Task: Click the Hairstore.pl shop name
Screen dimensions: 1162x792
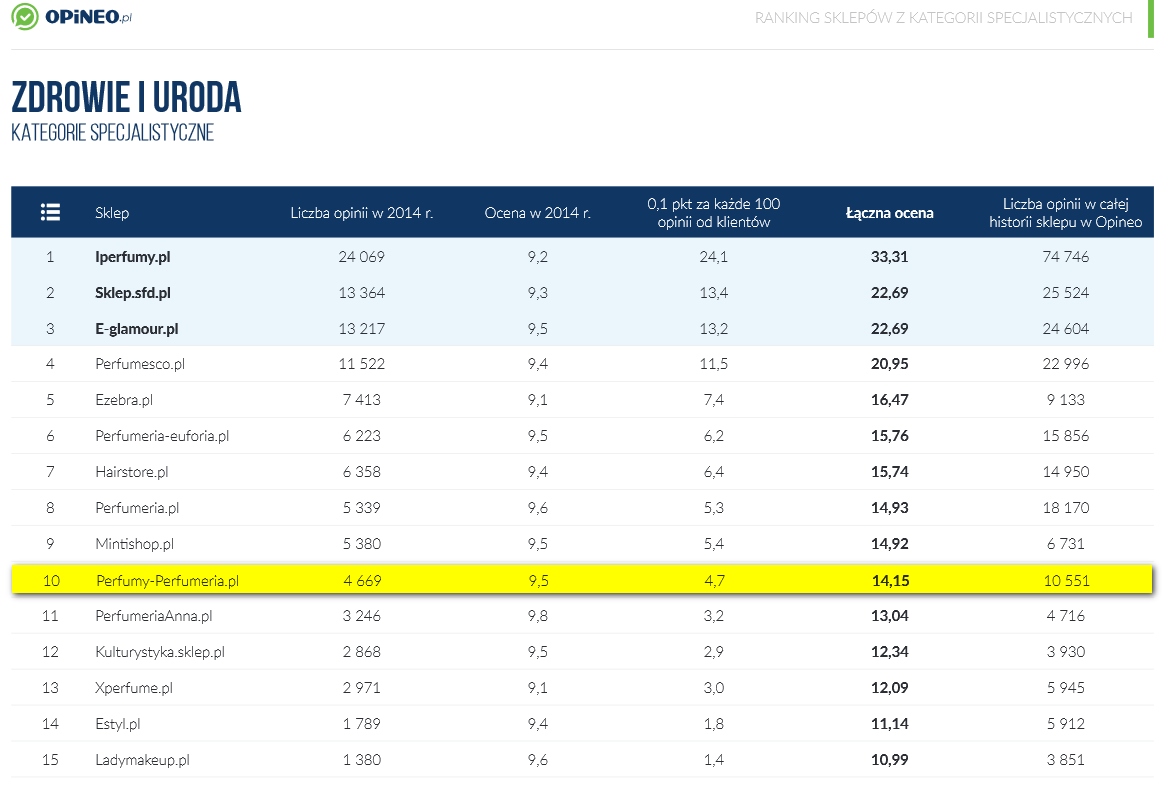Action: pos(132,472)
